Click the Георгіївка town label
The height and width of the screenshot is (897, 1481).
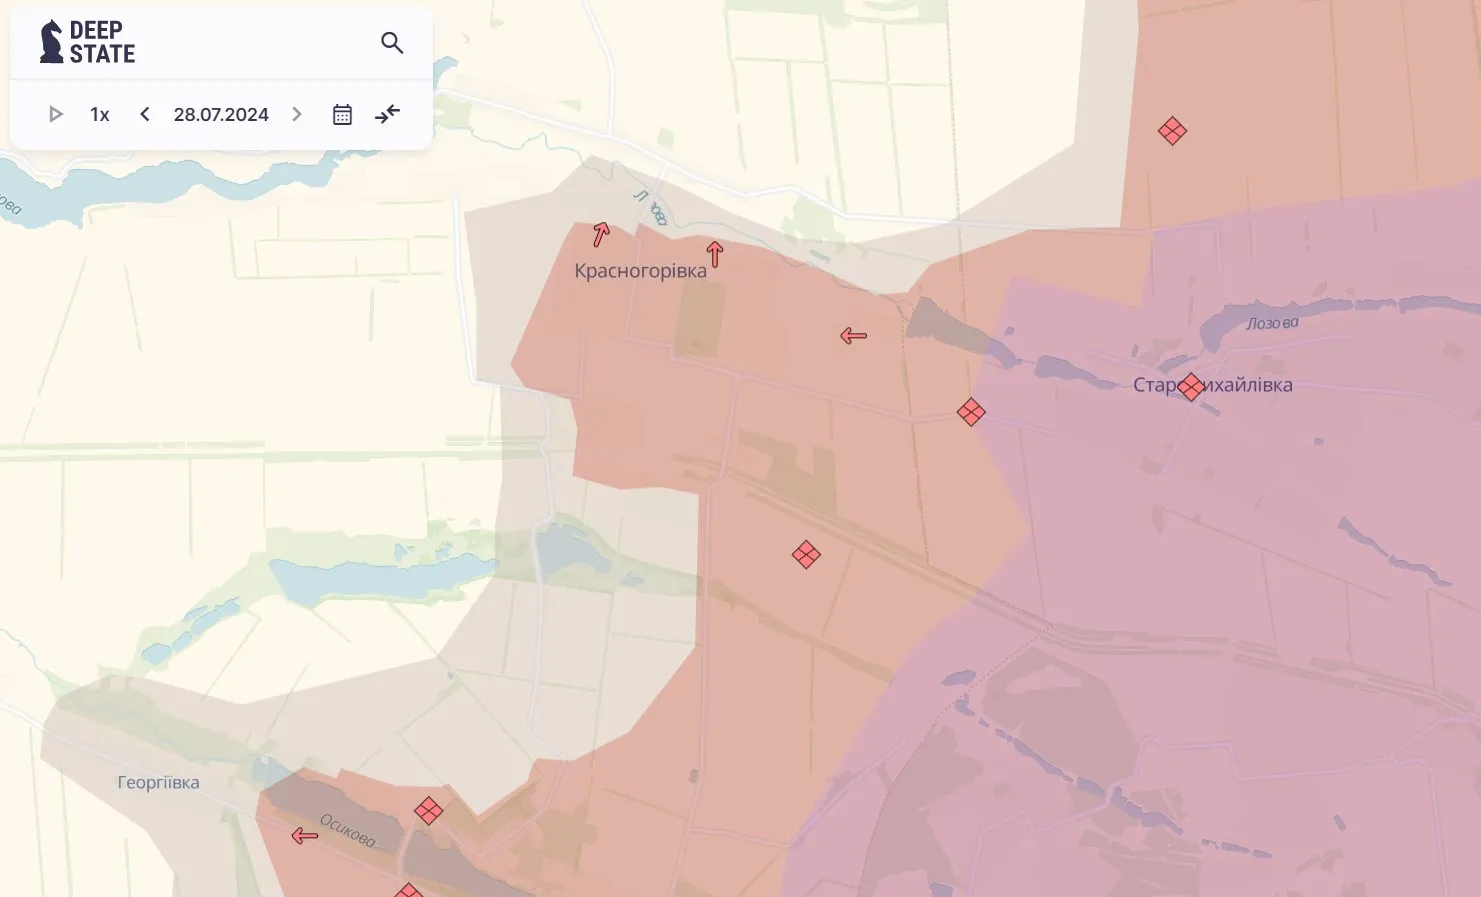(158, 783)
